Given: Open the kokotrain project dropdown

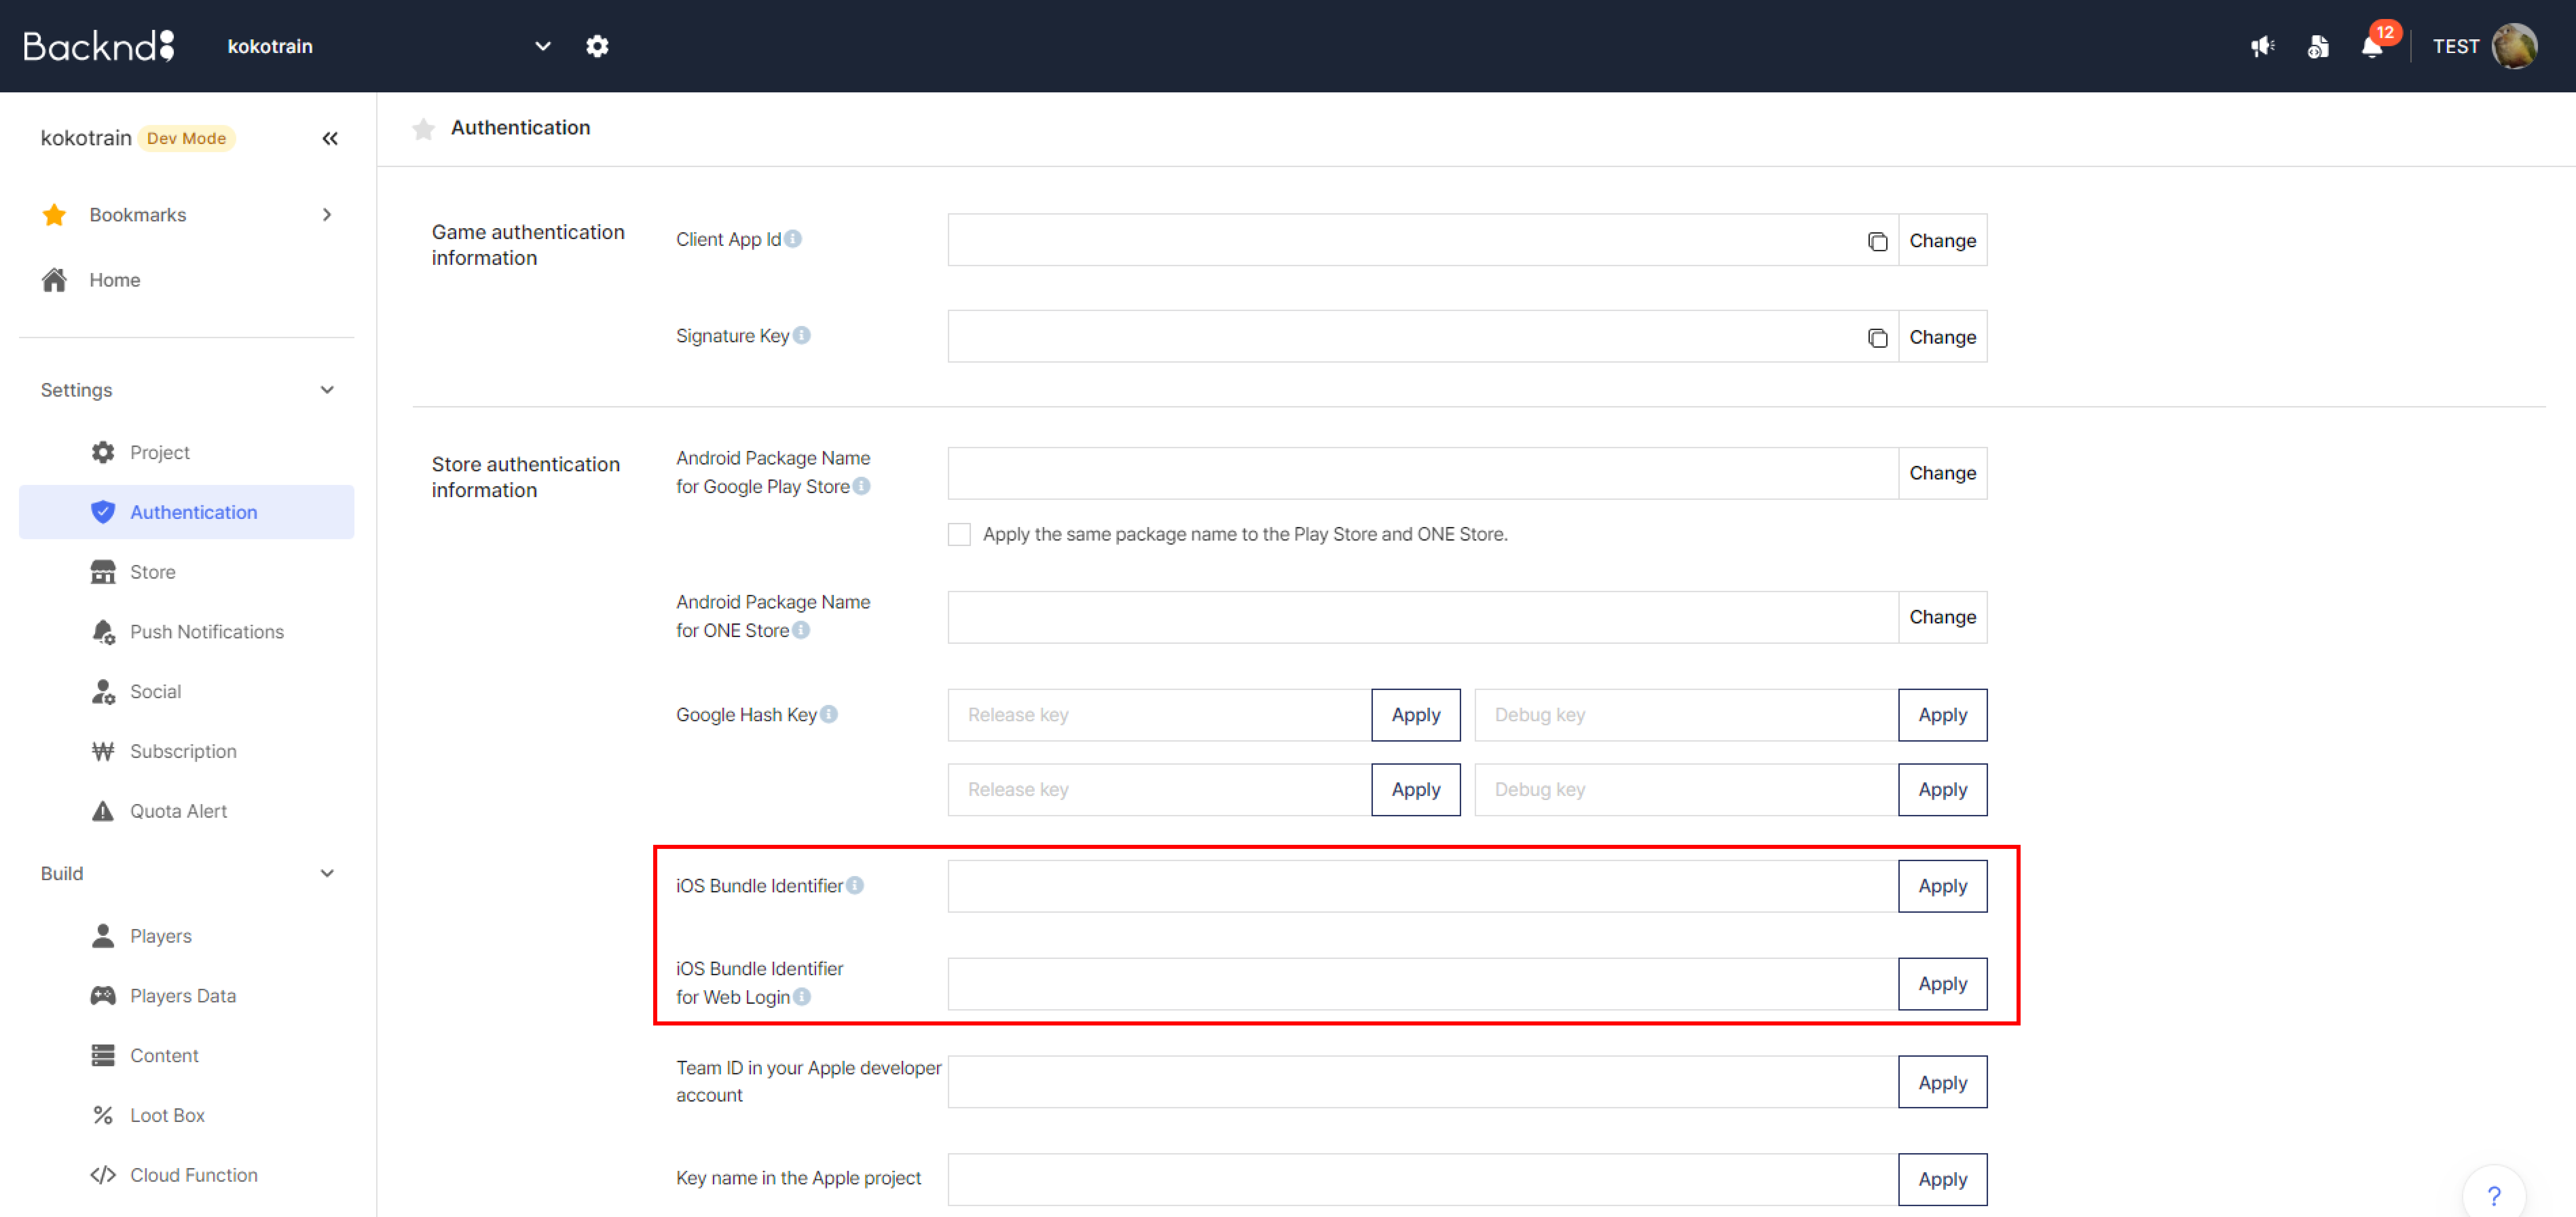Looking at the screenshot, I should tap(390, 46).
